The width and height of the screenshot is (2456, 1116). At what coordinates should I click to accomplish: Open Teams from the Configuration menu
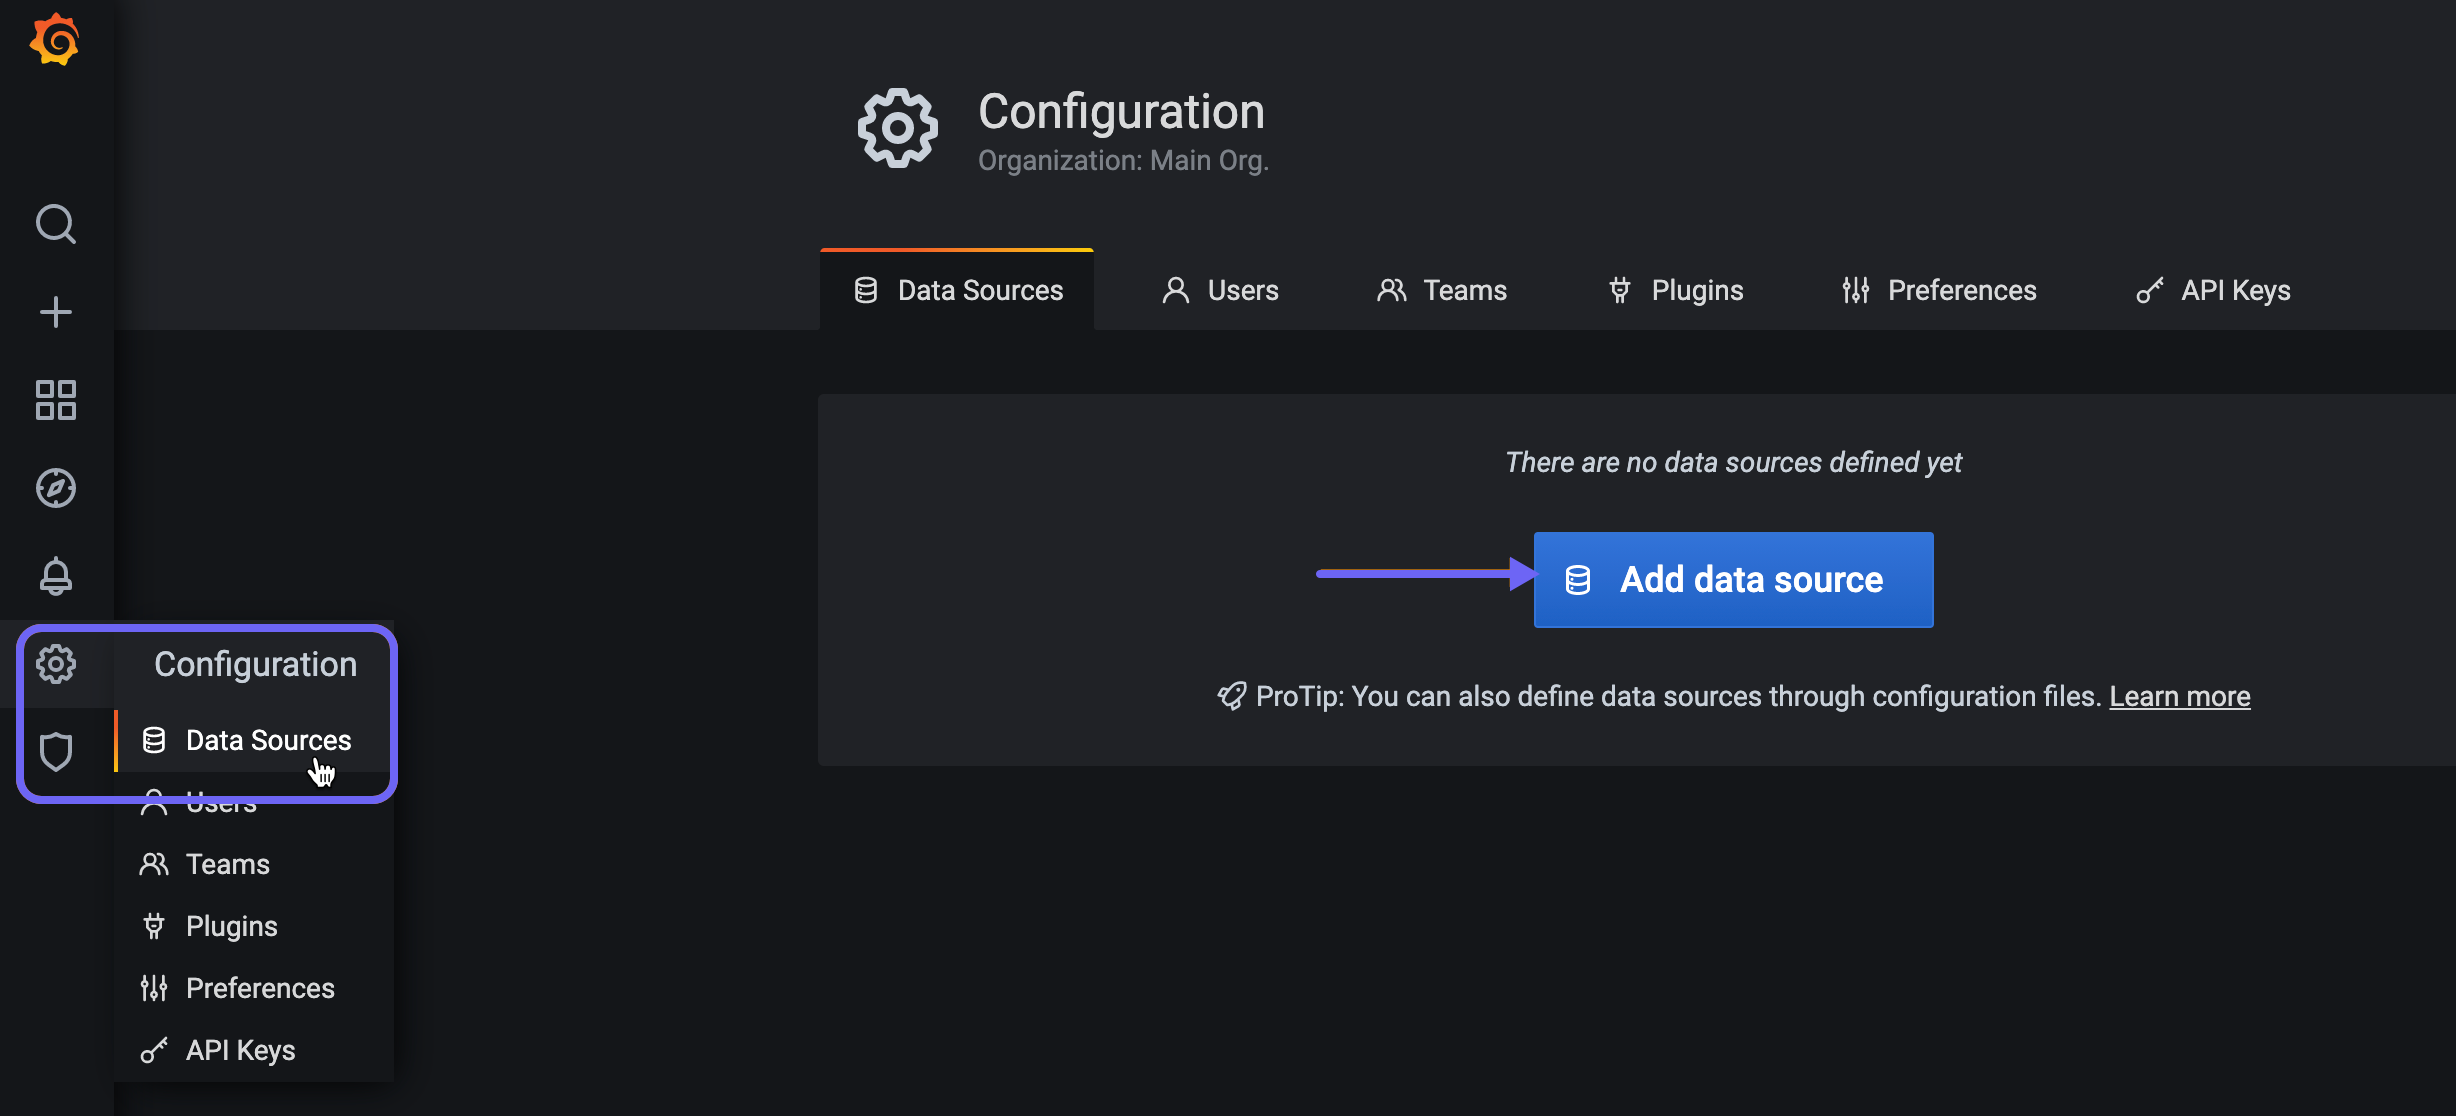[226, 863]
